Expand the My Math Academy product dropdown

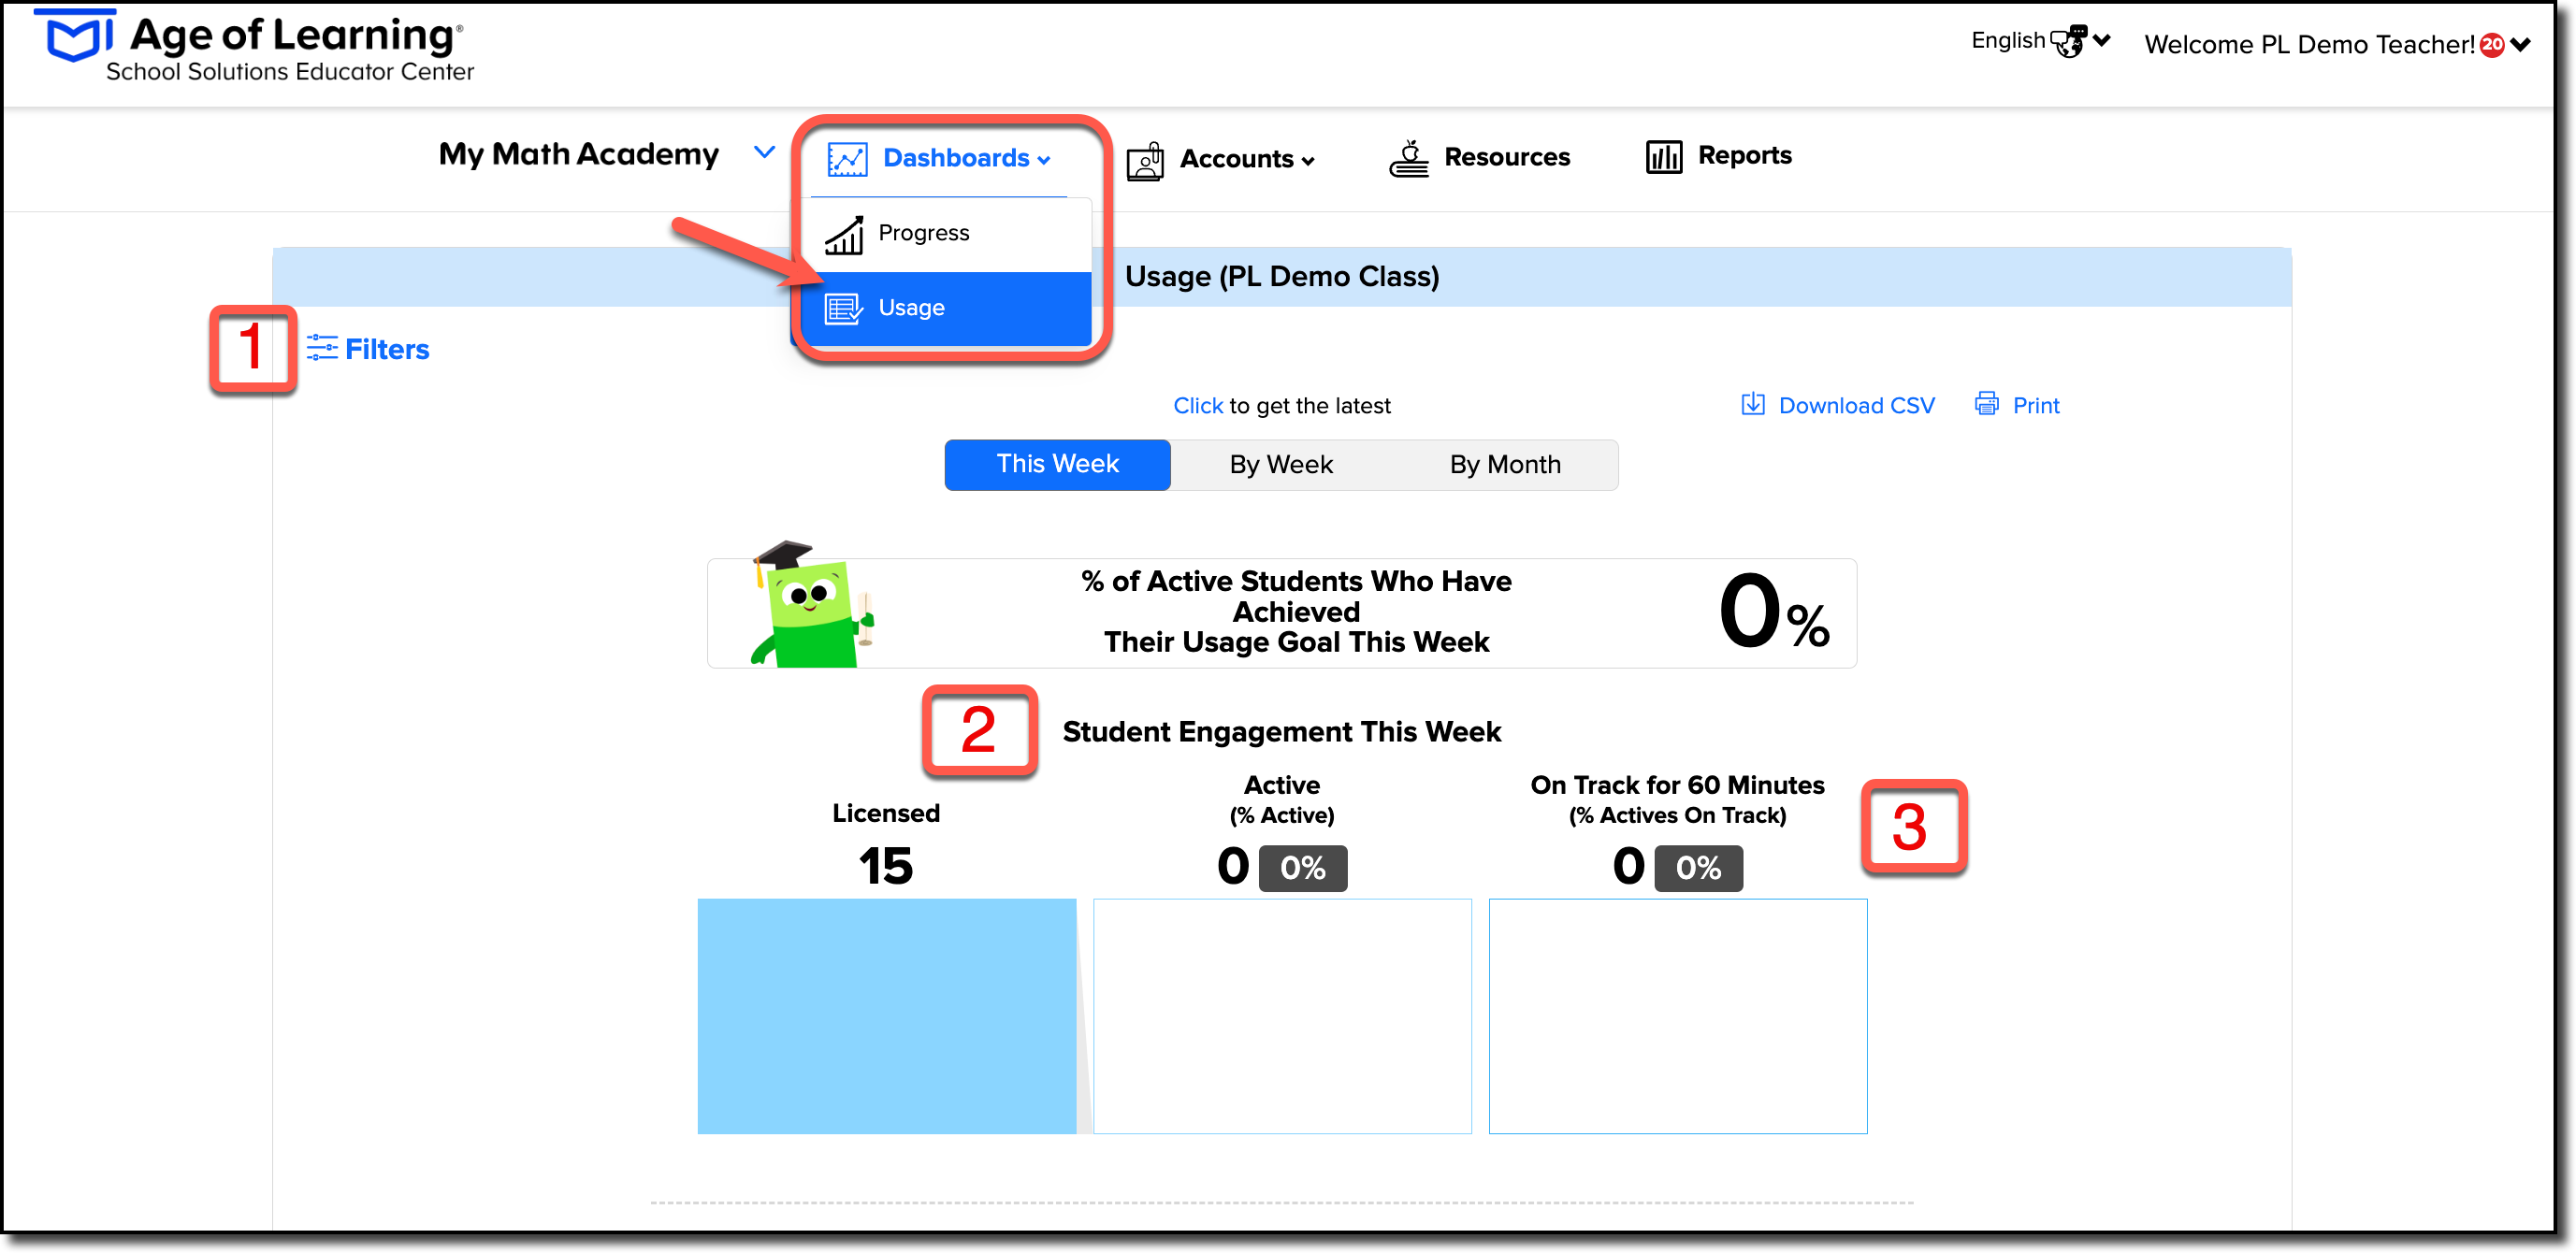click(764, 153)
